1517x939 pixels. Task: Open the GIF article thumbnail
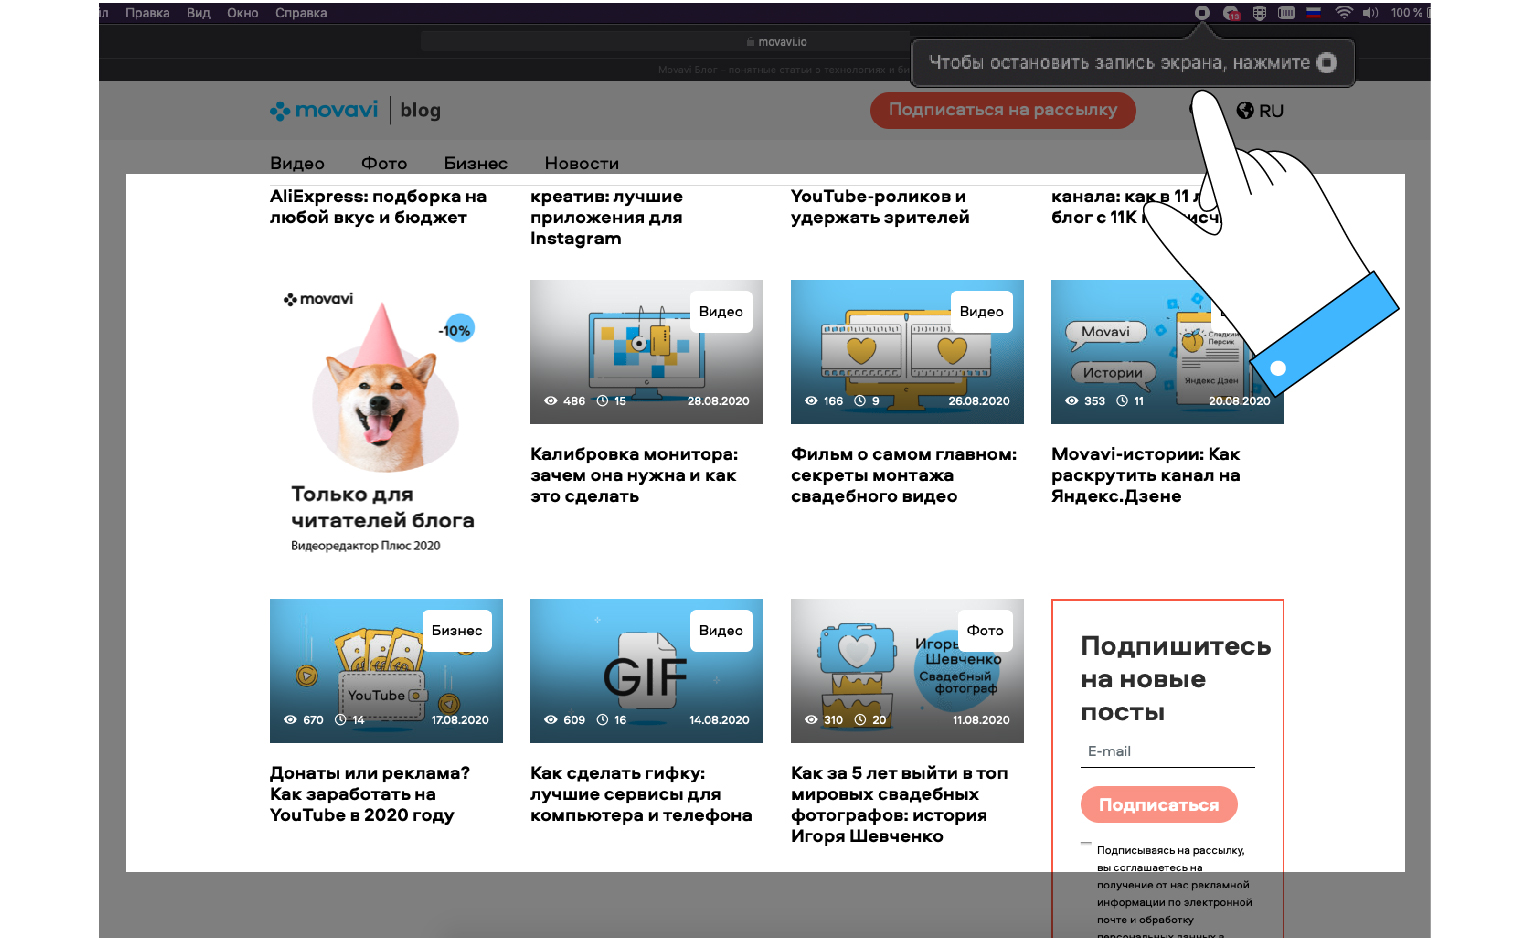[x=646, y=671]
